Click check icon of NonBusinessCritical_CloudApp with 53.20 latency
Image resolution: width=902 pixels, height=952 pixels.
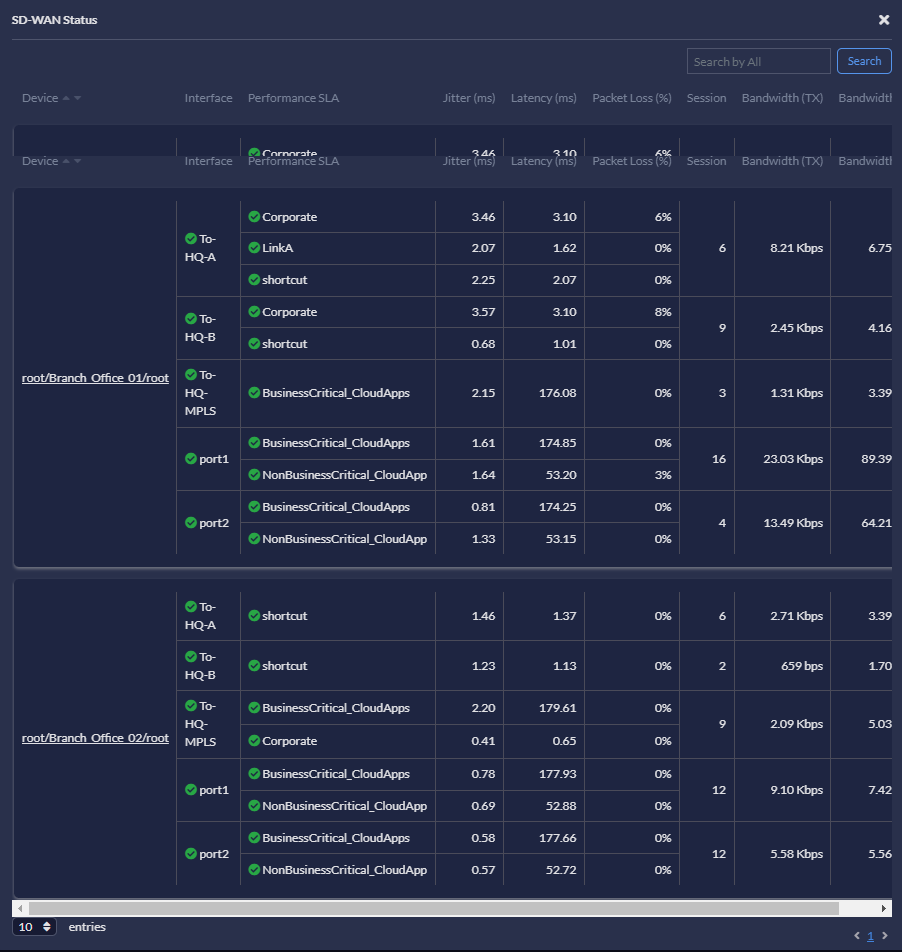click(x=254, y=475)
